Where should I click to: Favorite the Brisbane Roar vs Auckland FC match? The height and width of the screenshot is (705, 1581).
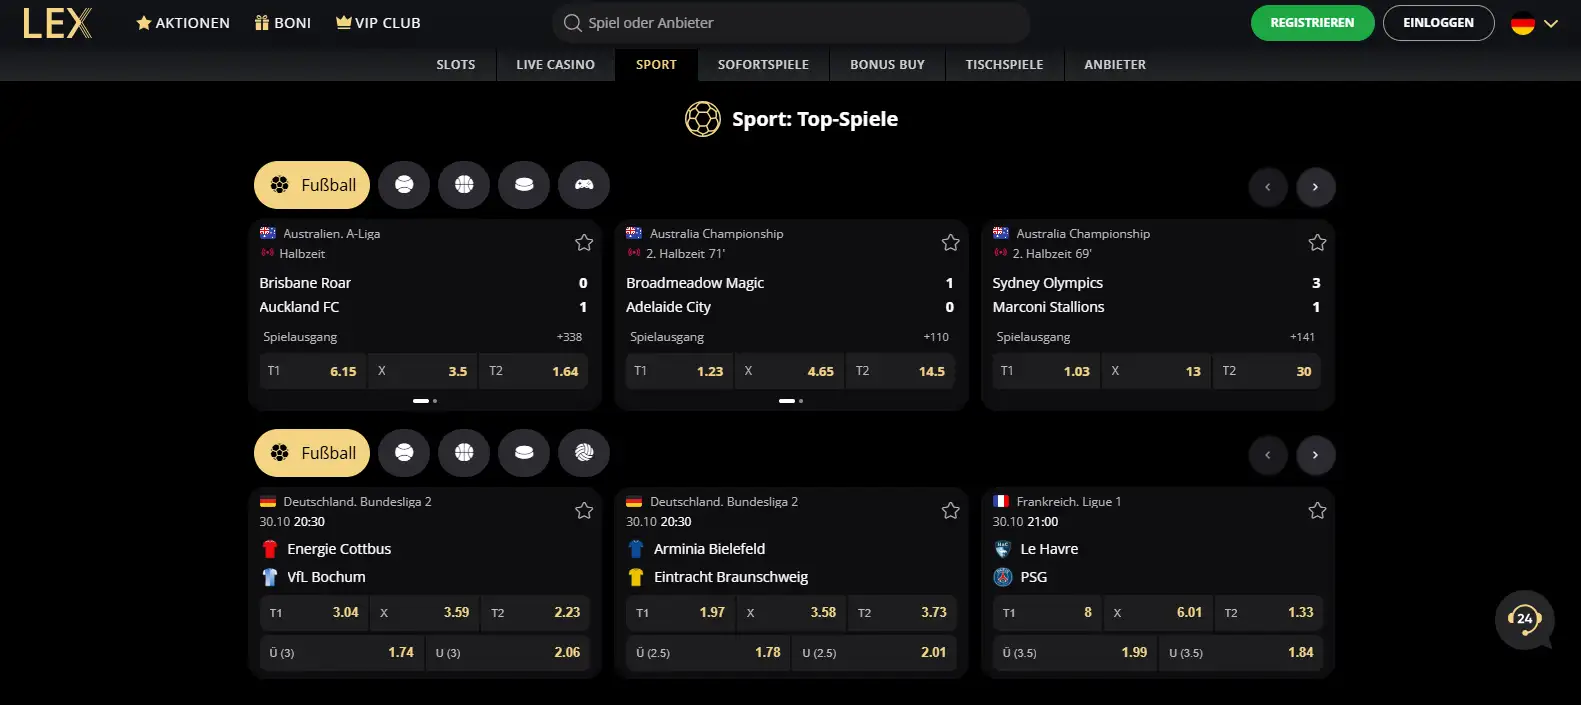click(x=584, y=243)
